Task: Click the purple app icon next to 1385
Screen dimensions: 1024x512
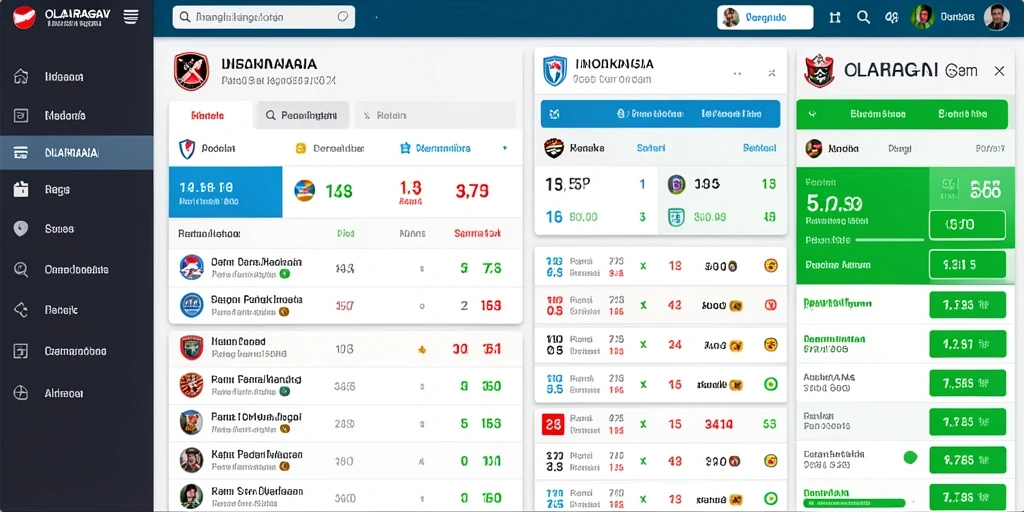Action: 677,185
